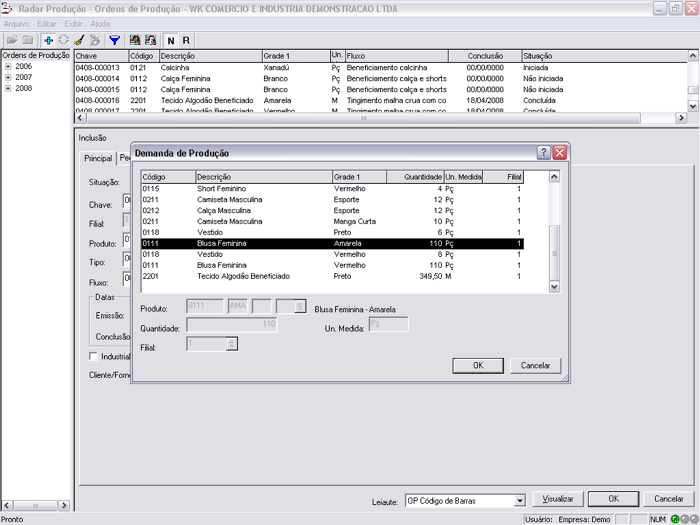Click the blue funnel filter icon
700x525 pixels.
pos(114,40)
